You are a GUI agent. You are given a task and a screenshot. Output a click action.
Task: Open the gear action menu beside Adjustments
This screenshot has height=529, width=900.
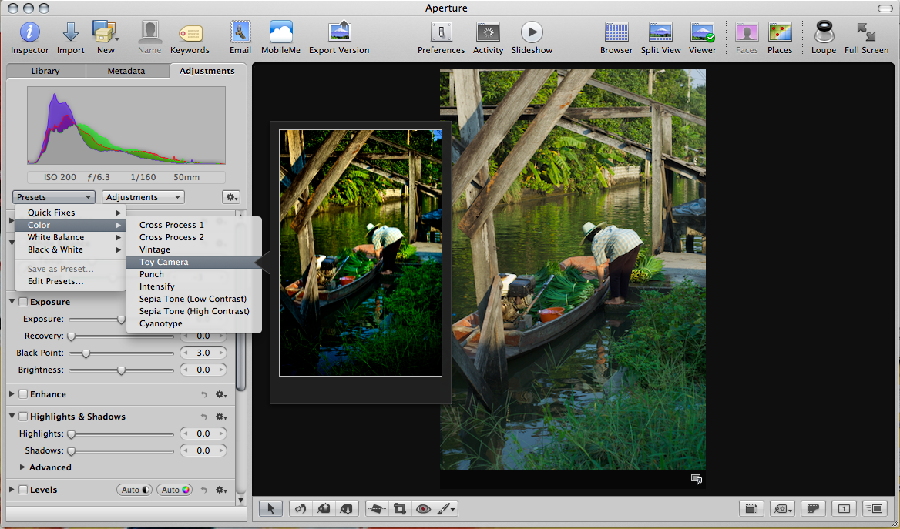[x=231, y=197]
